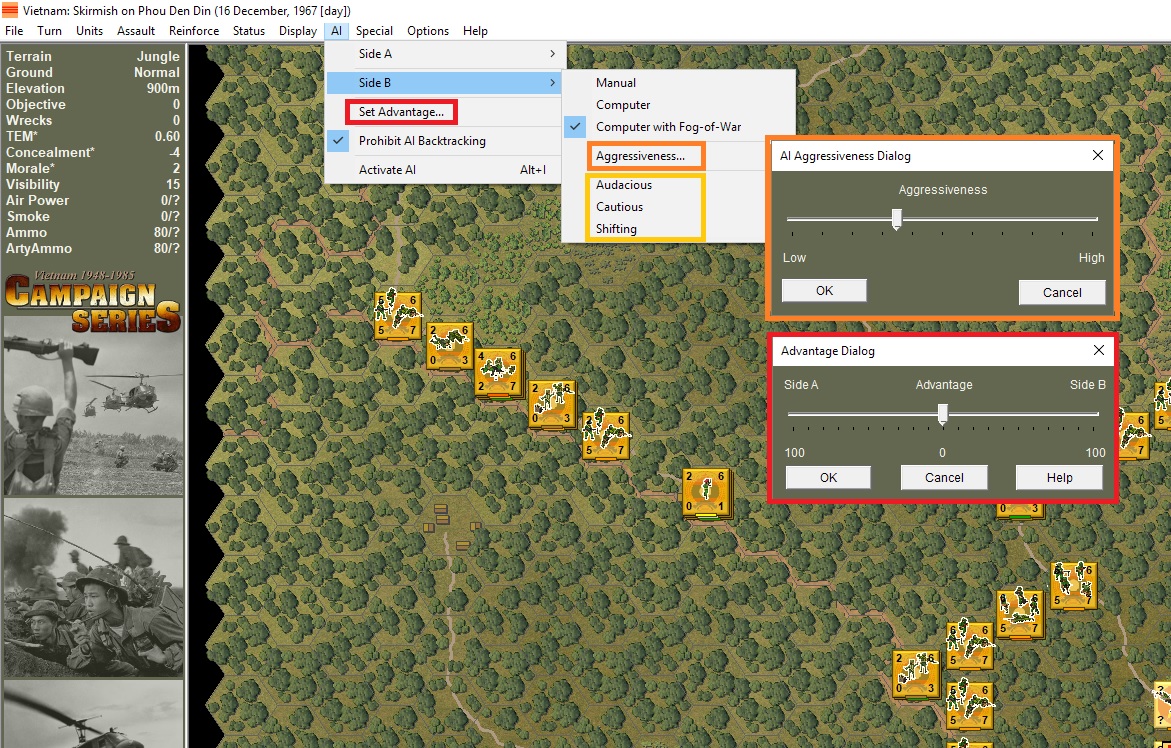Click the Terrain Jungle row in info panel
Screen dimensions: 1171x748
93,56
